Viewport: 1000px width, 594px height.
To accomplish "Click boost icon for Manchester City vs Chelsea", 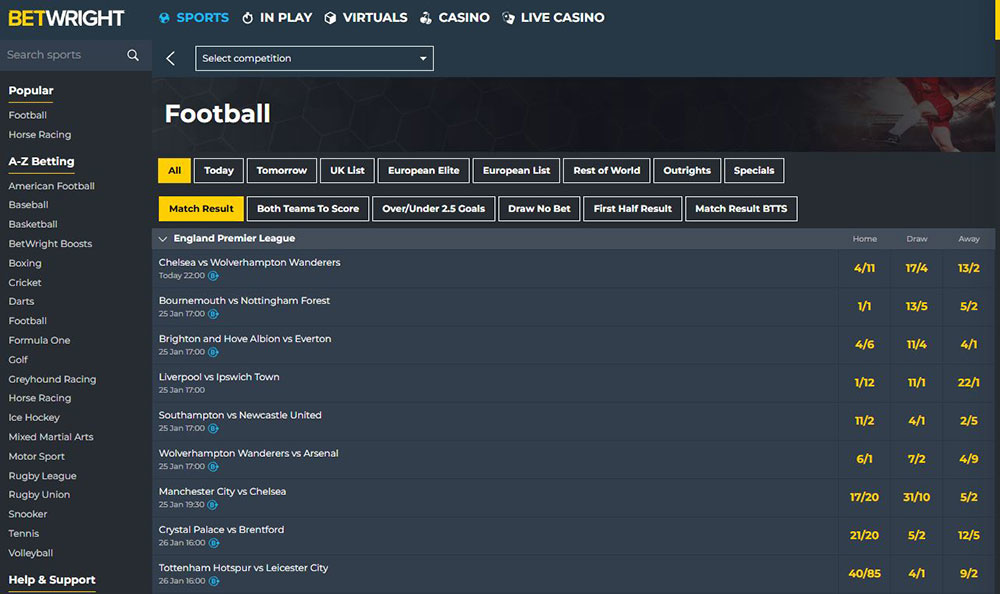I will click(212, 505).
